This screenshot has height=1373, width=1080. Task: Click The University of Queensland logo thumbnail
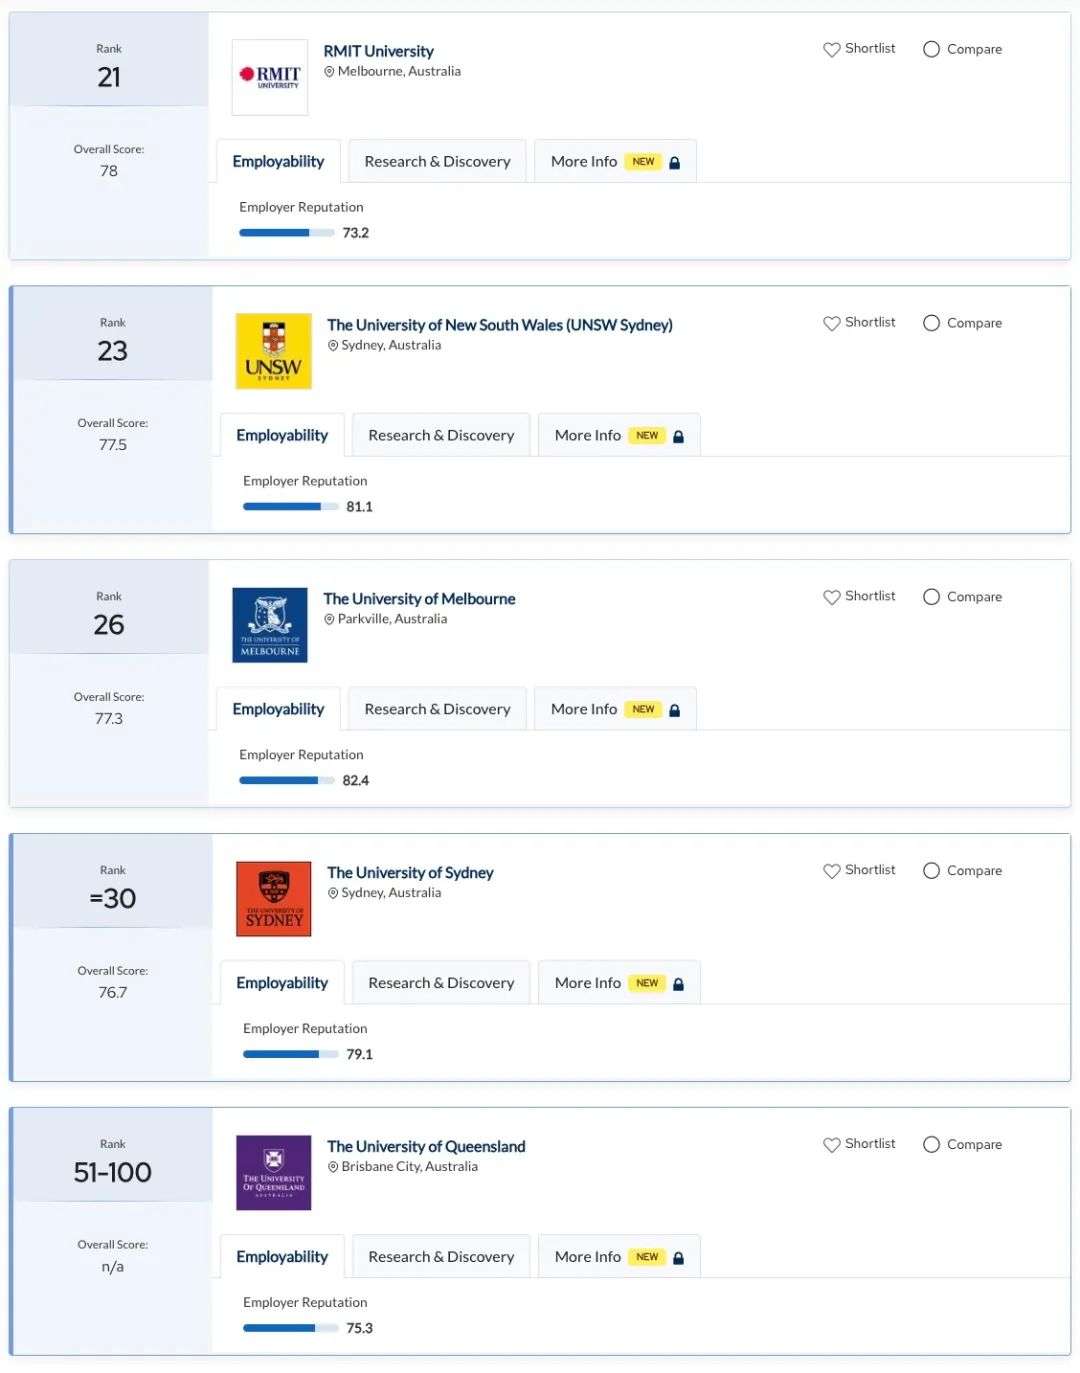274,1173
